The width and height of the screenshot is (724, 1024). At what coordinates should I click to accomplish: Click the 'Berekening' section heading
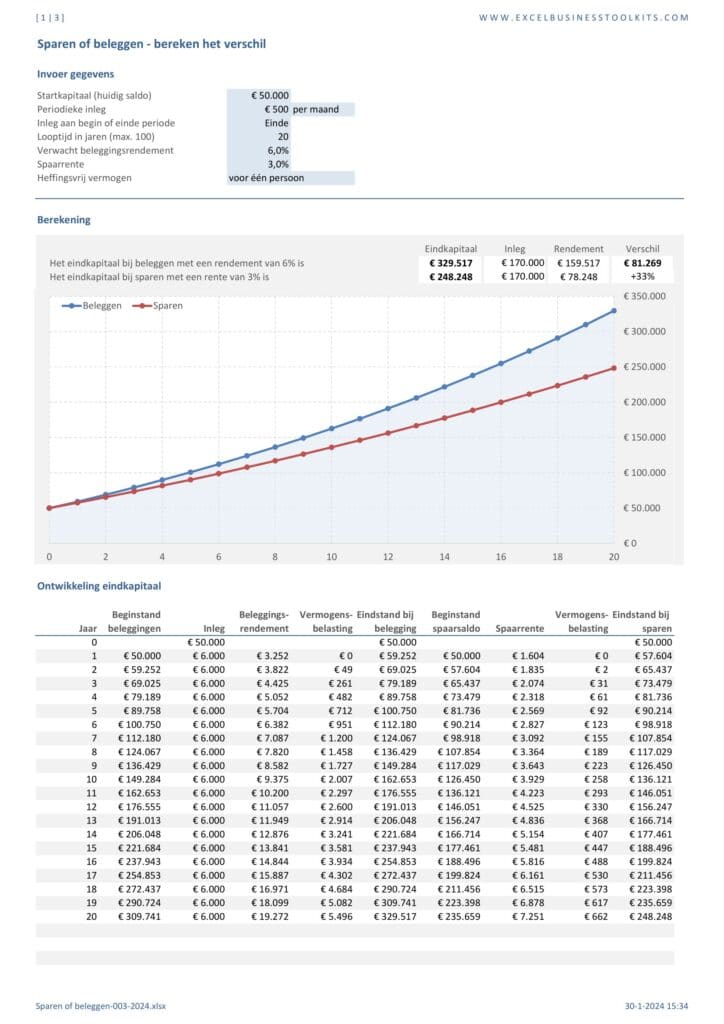pyautogui.click(x=63, y=219)
